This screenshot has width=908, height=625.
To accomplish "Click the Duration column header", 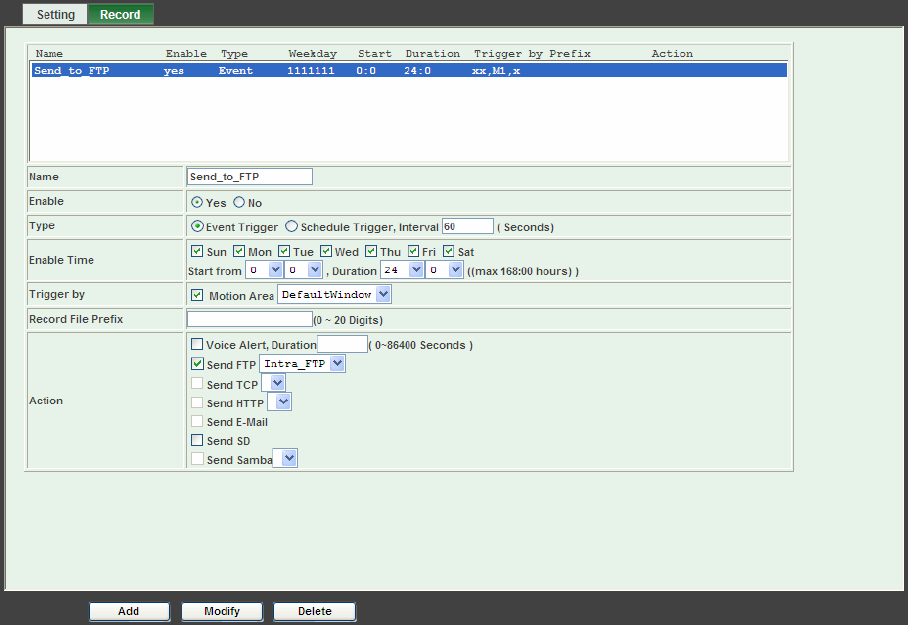I will click(x=433, y=53).
